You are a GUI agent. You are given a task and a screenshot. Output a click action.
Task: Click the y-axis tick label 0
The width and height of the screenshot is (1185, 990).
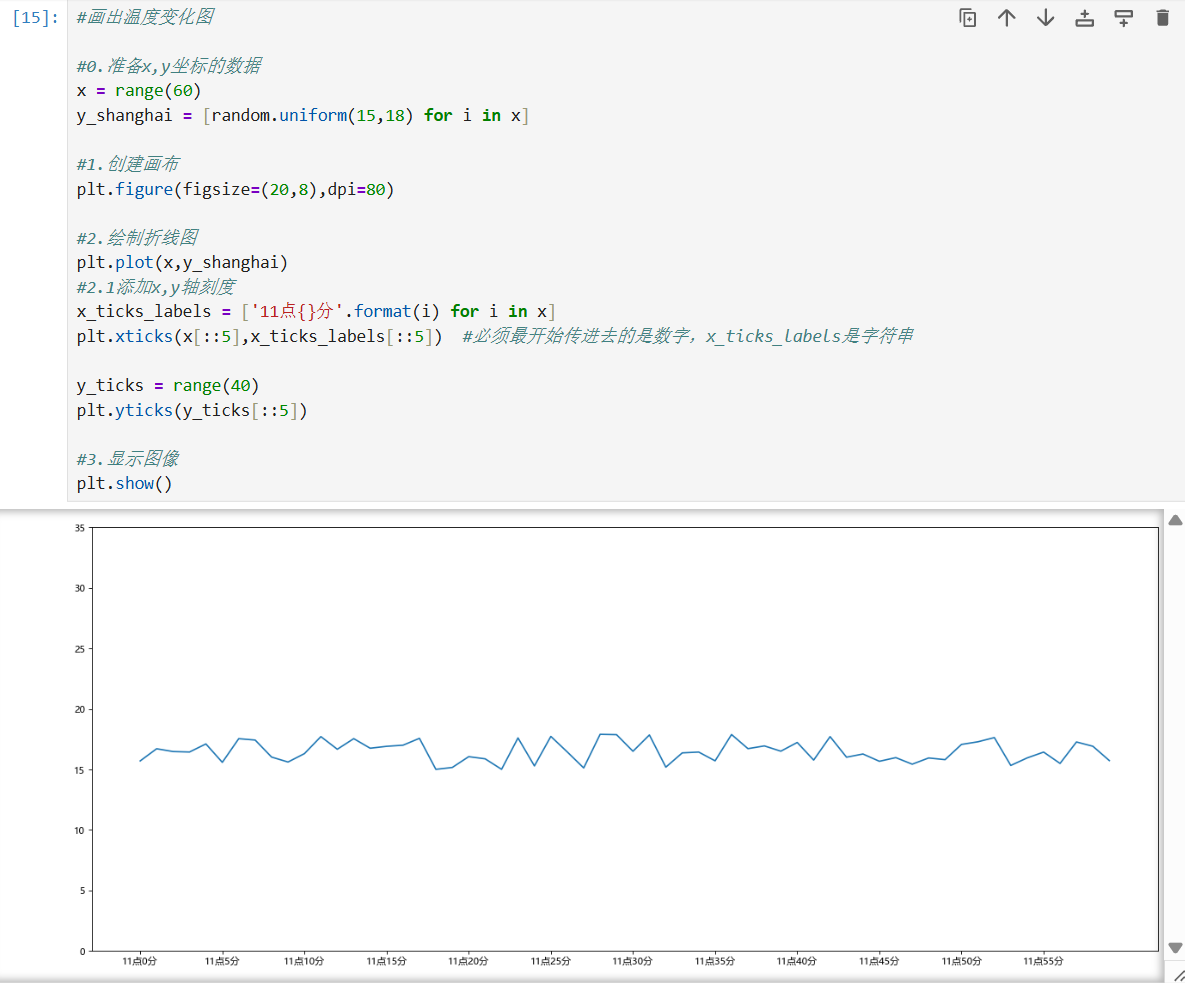point(82,951)
